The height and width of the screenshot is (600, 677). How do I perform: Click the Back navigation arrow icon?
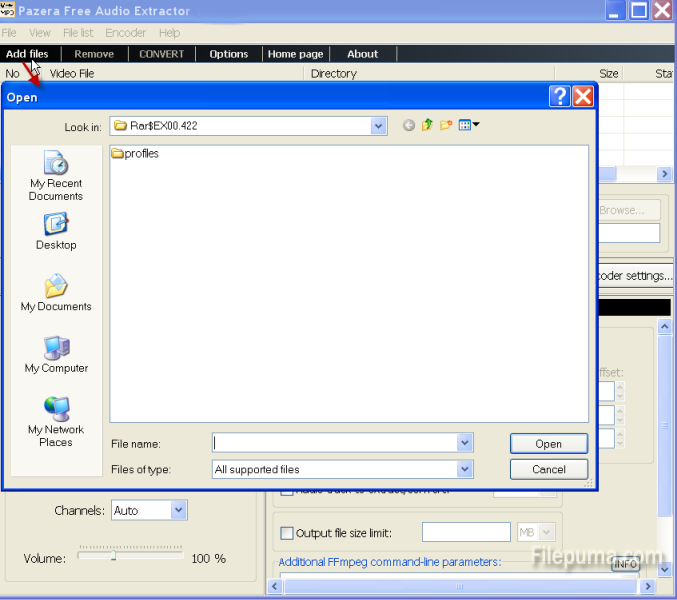tap(409, 125)
